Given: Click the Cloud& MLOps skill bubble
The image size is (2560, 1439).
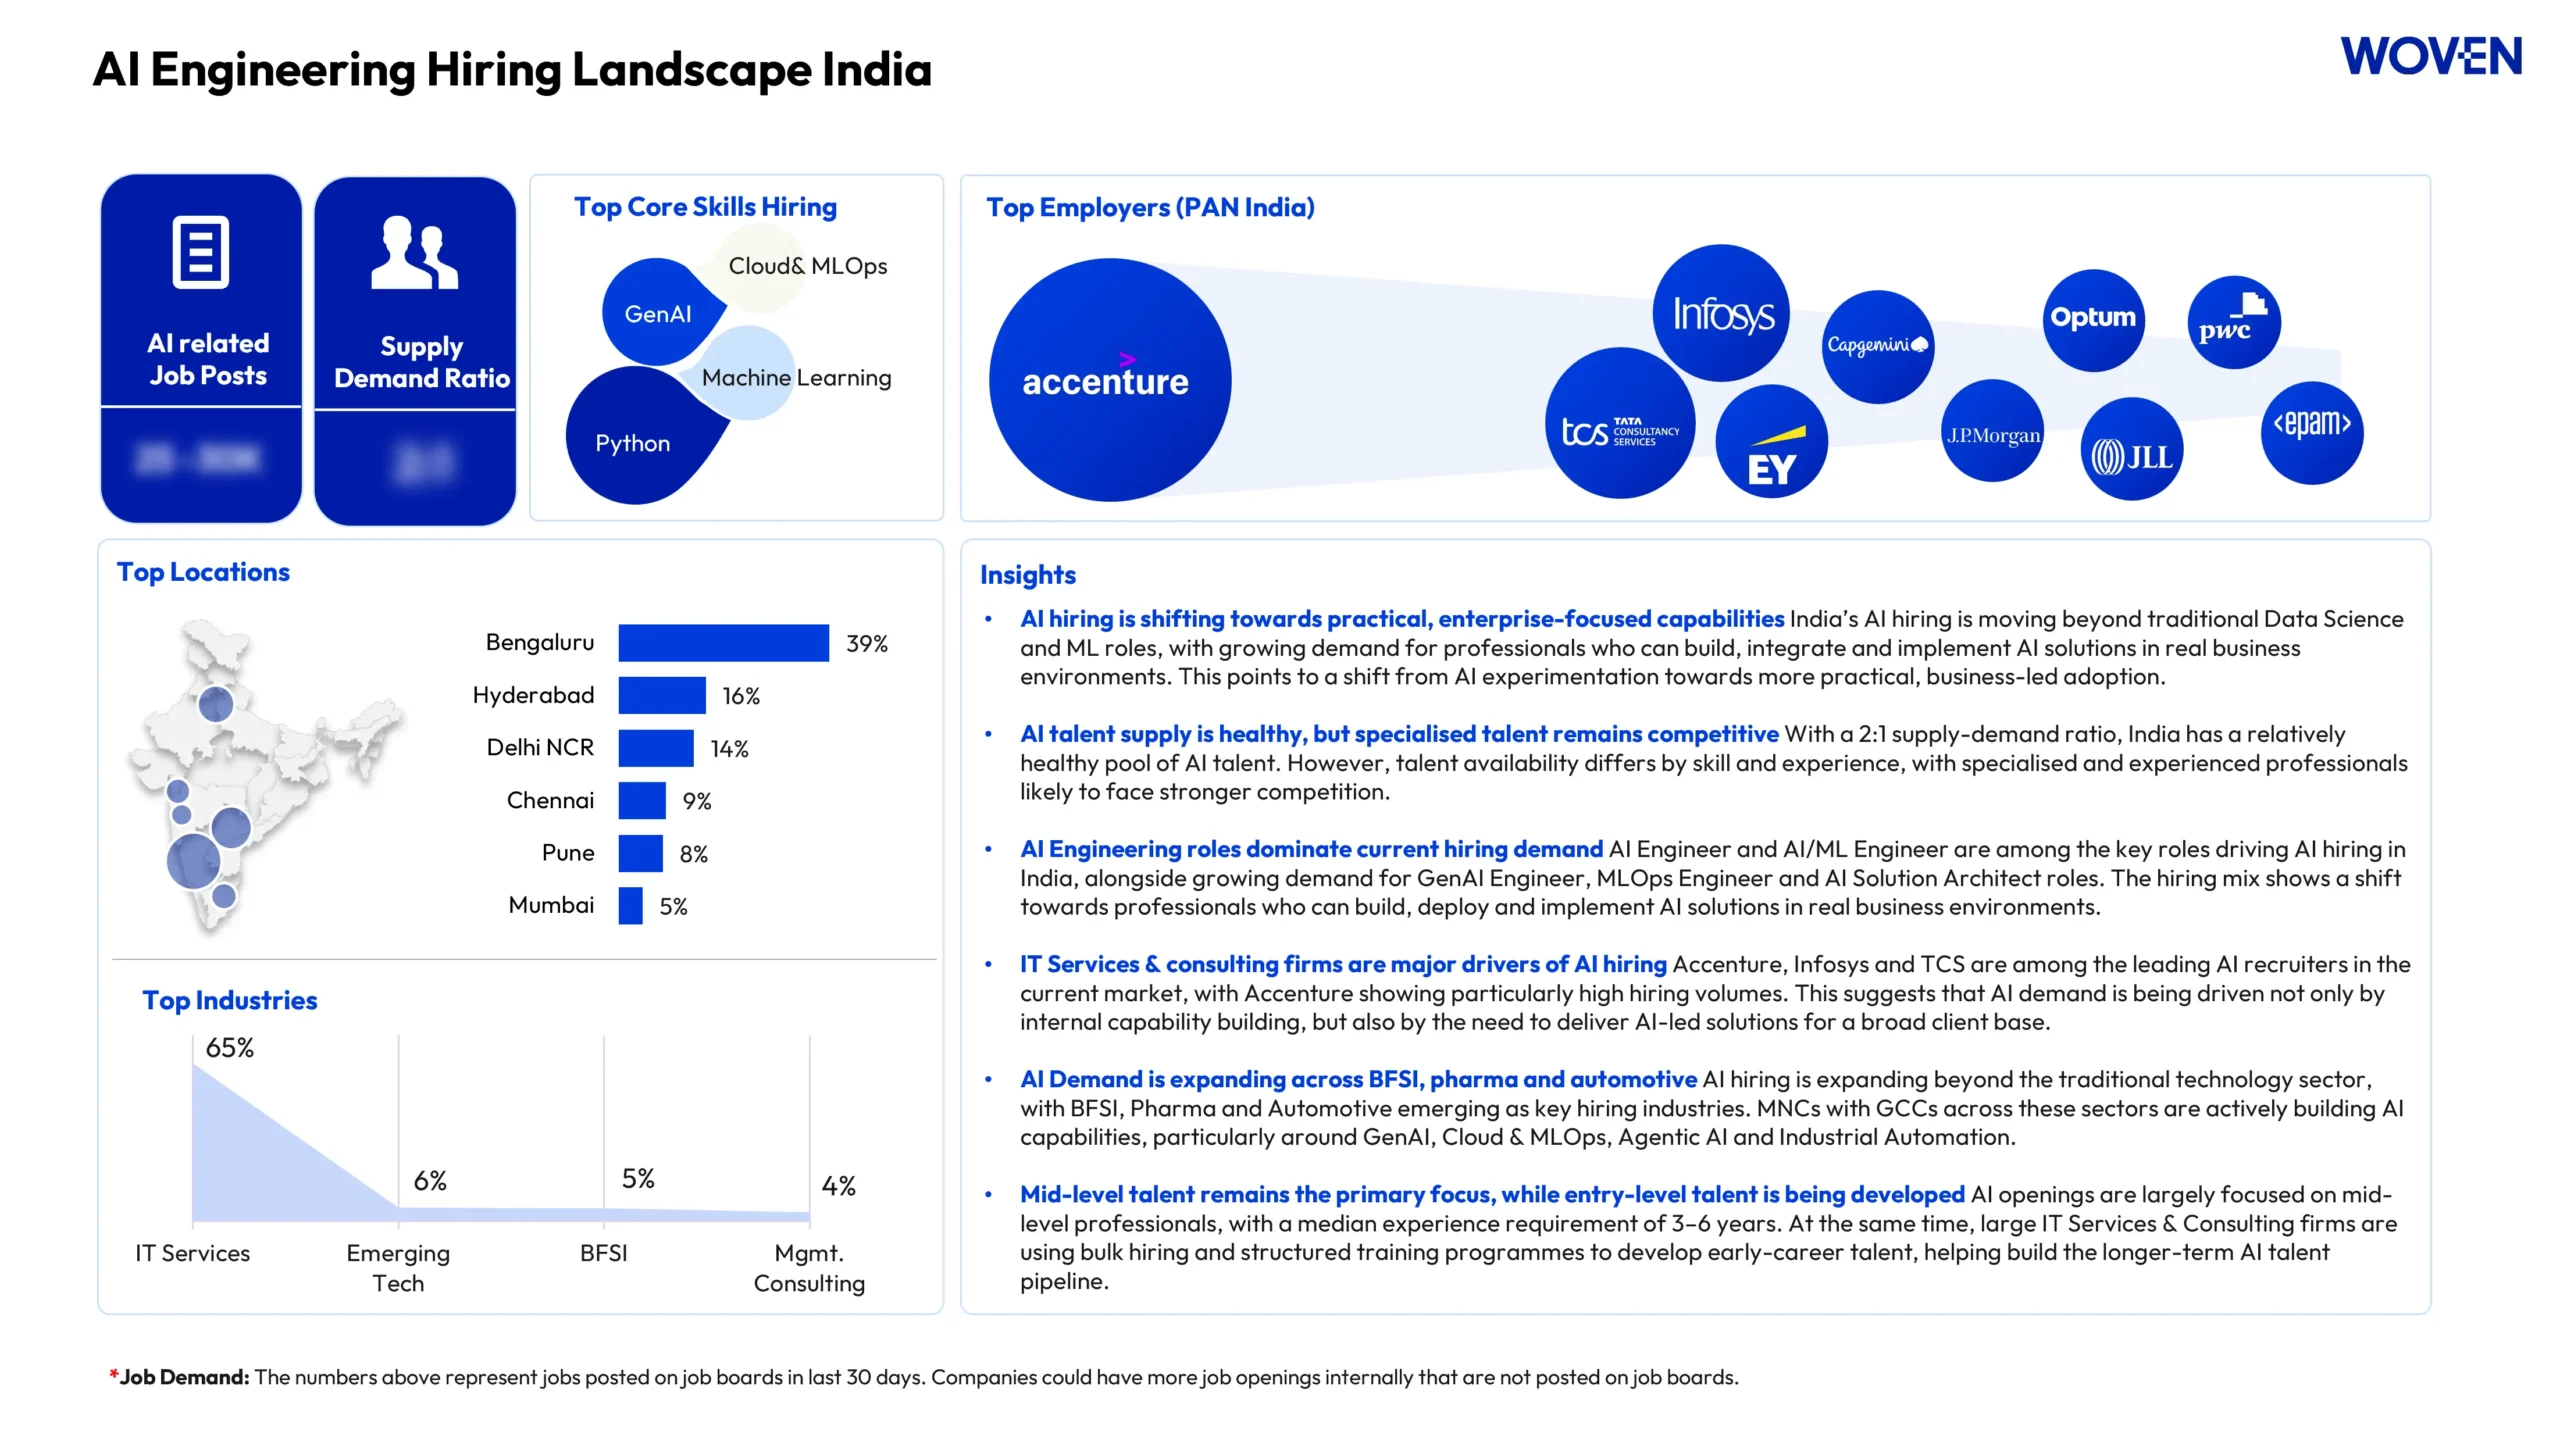Looking at the screenshot, I should point(762,266).
